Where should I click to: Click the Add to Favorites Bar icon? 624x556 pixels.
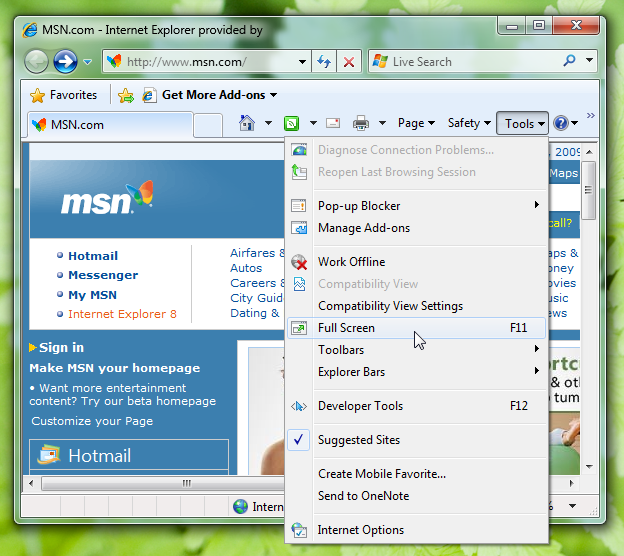pyautogui.click(x=126, y=96)
